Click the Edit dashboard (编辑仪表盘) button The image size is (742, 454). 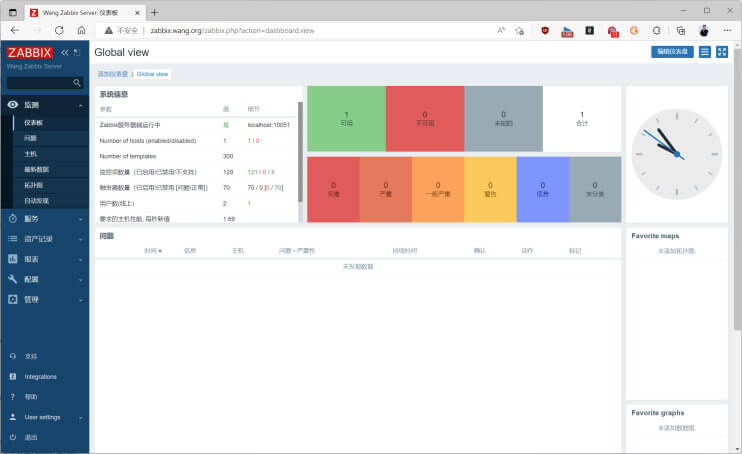[672, 52]
